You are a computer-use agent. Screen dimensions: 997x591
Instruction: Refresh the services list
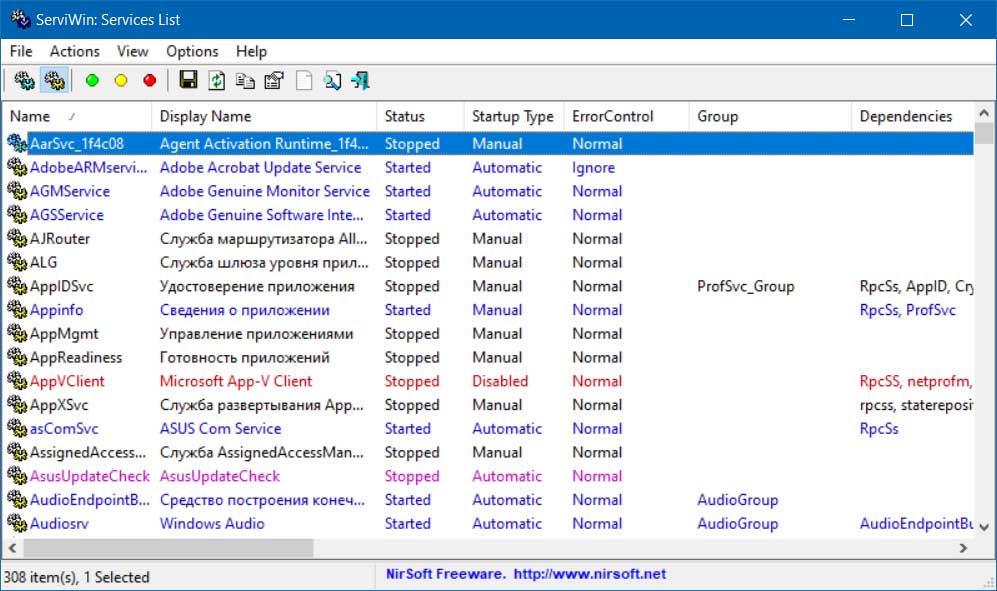pos(217,81)
